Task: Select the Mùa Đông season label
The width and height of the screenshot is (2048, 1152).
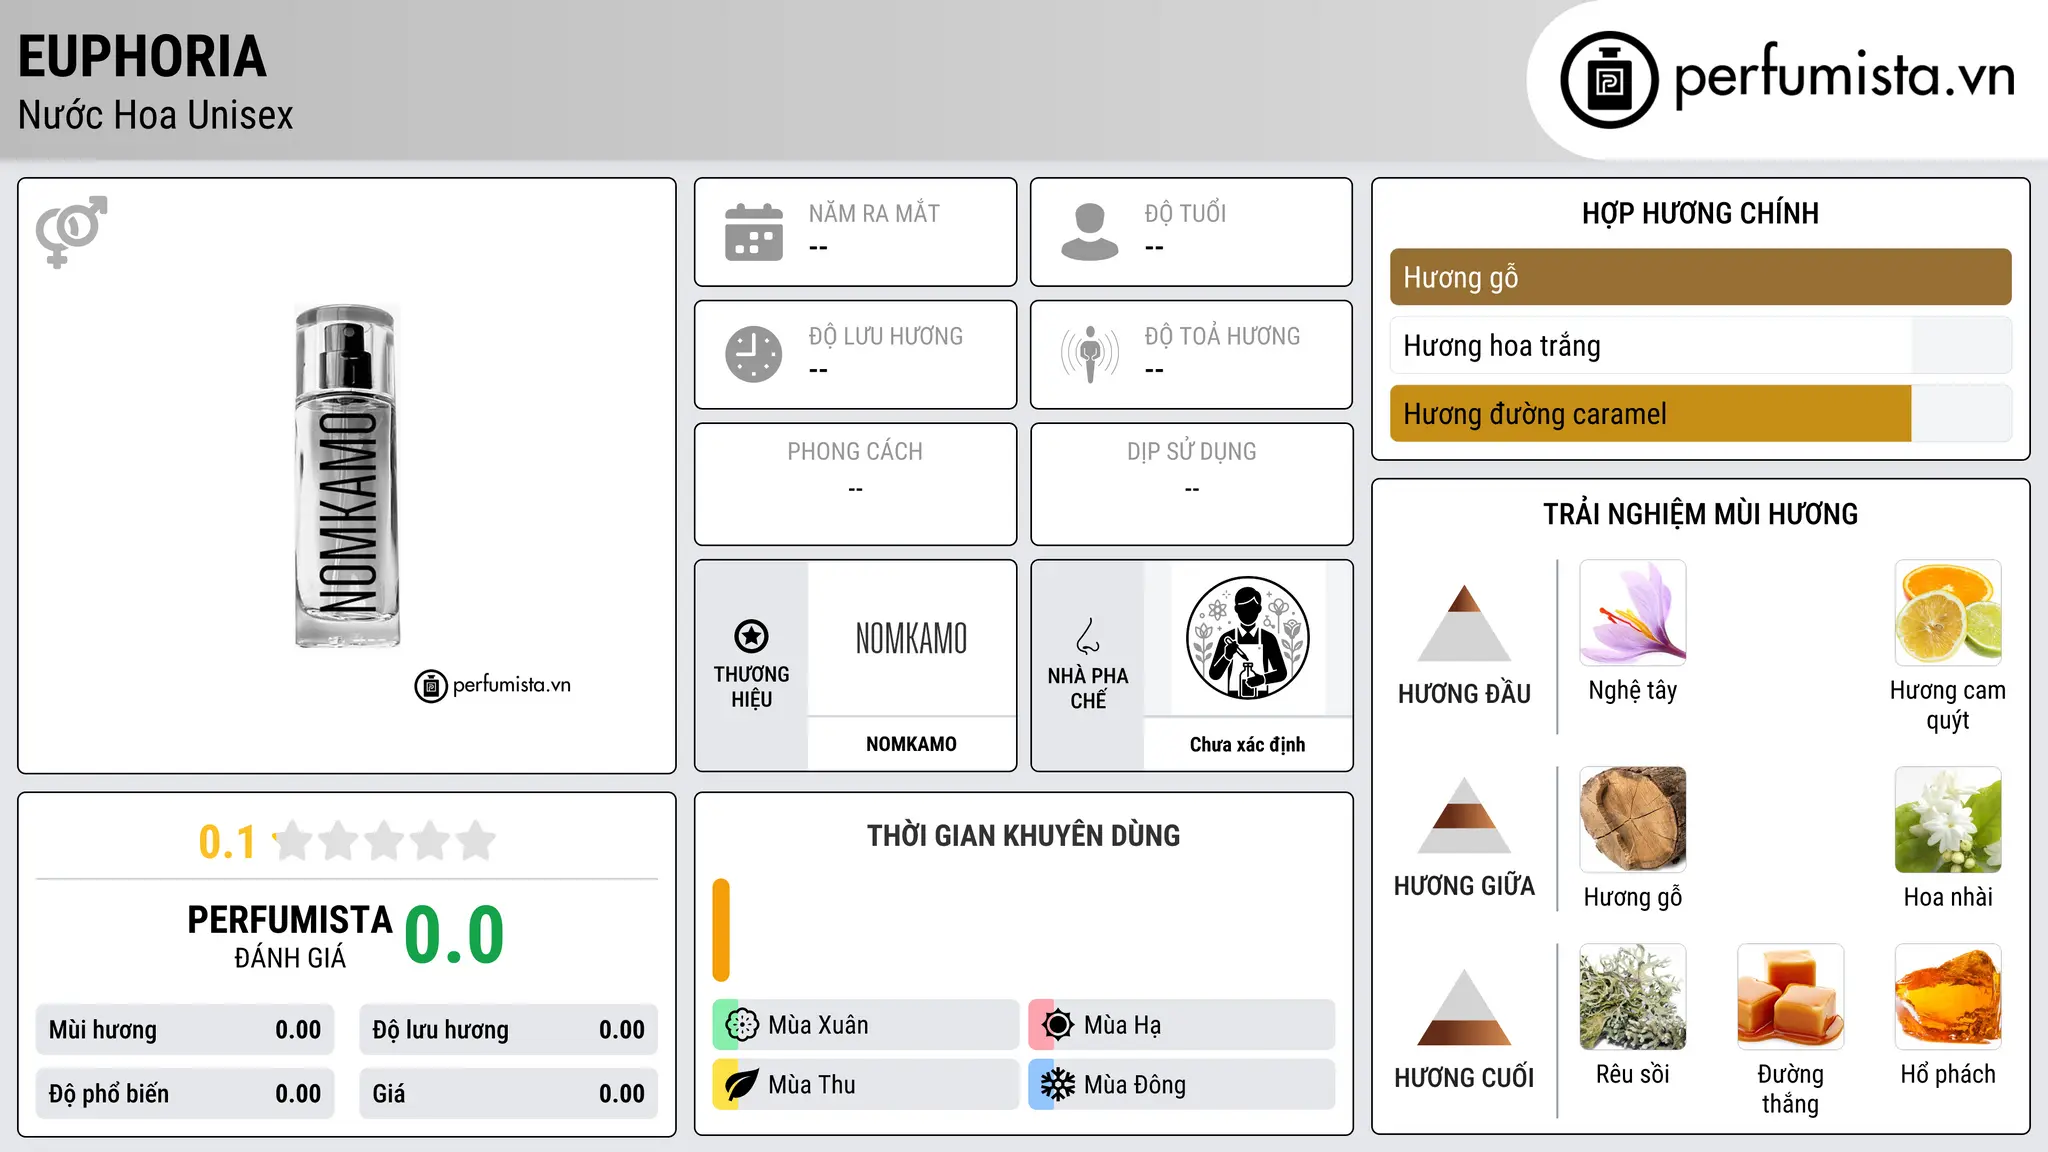Action: [x=1135, y=1085]
